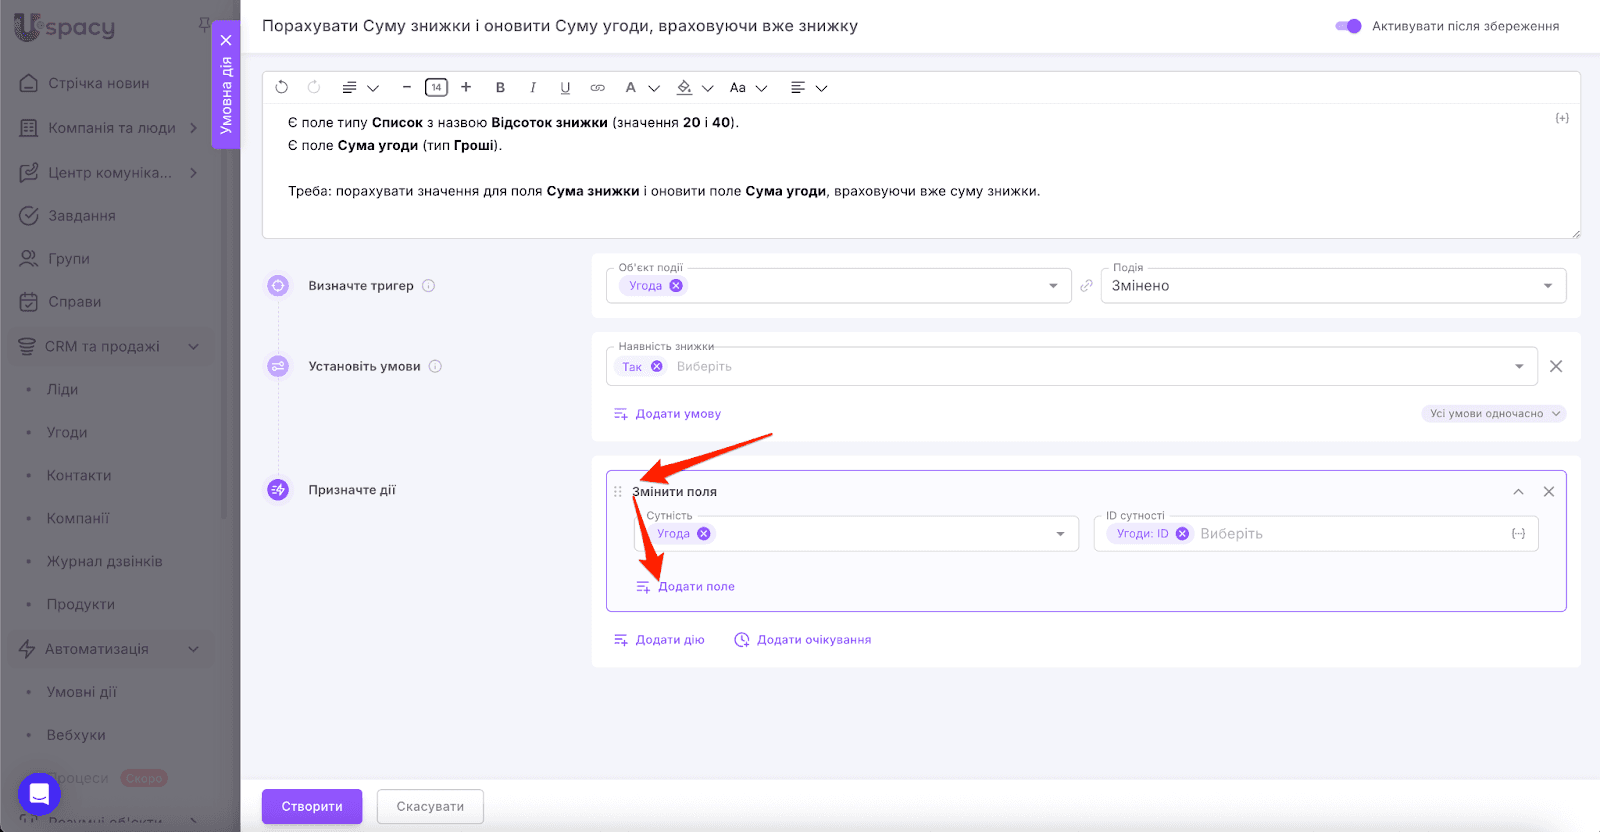Remove the Угода tag from trigger object
This screenshot has height=832, width=1600.
pos(676,286)
